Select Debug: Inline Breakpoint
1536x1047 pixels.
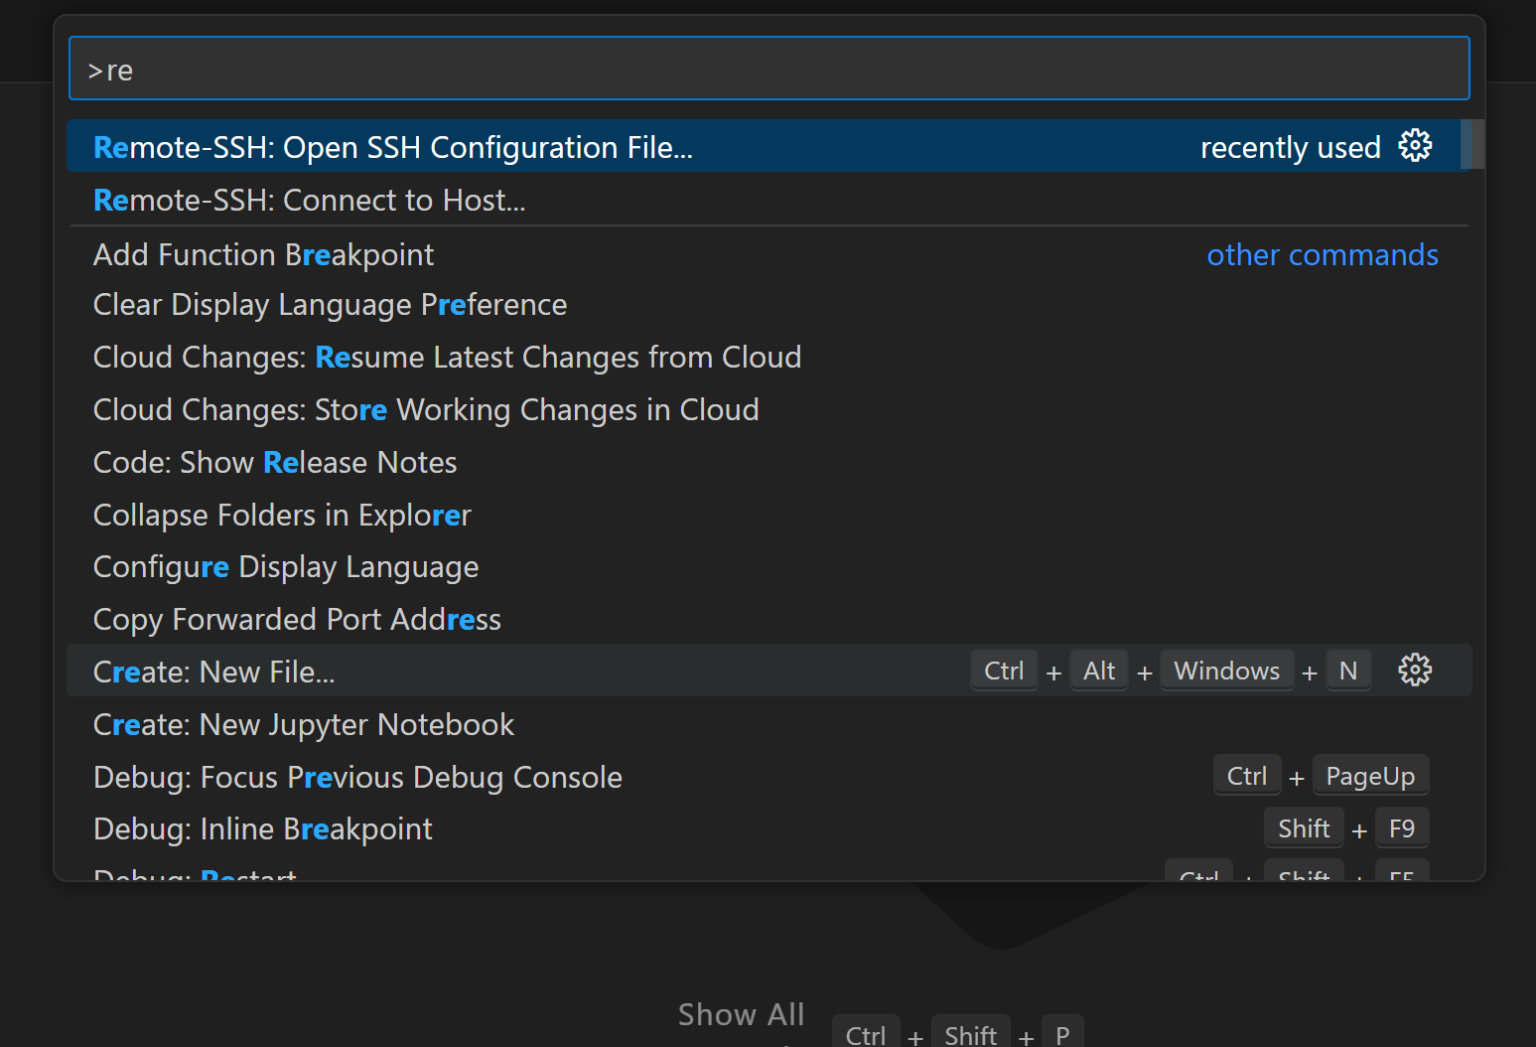click(262, 828)
